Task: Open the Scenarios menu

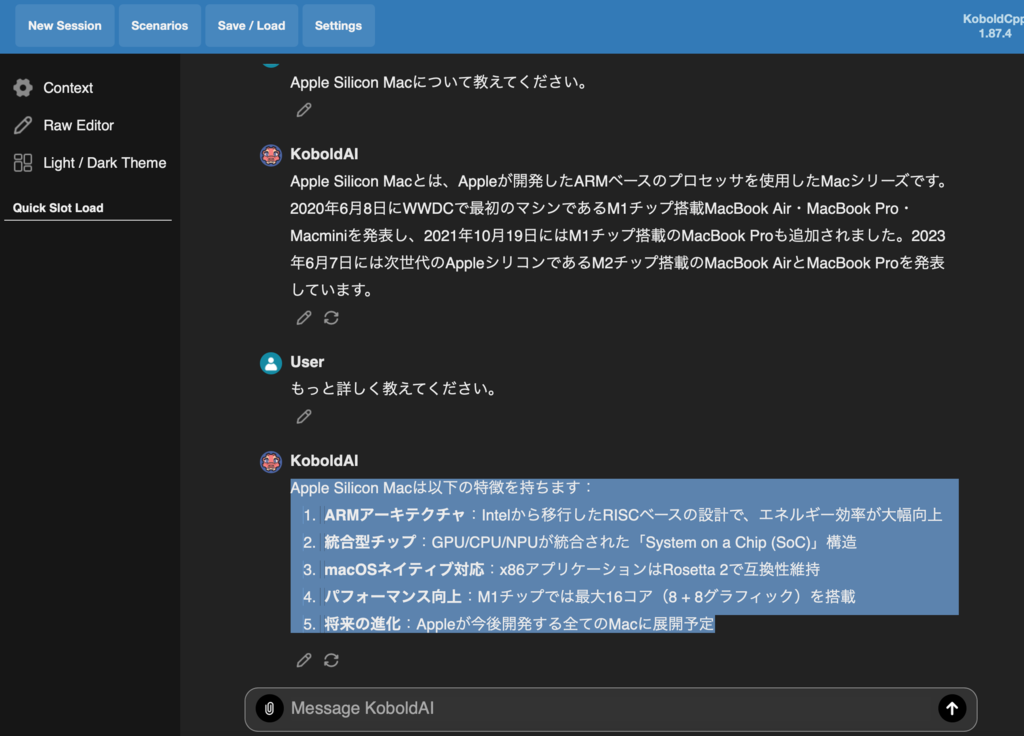Action: pyautogui.click(x=159, y=25)
